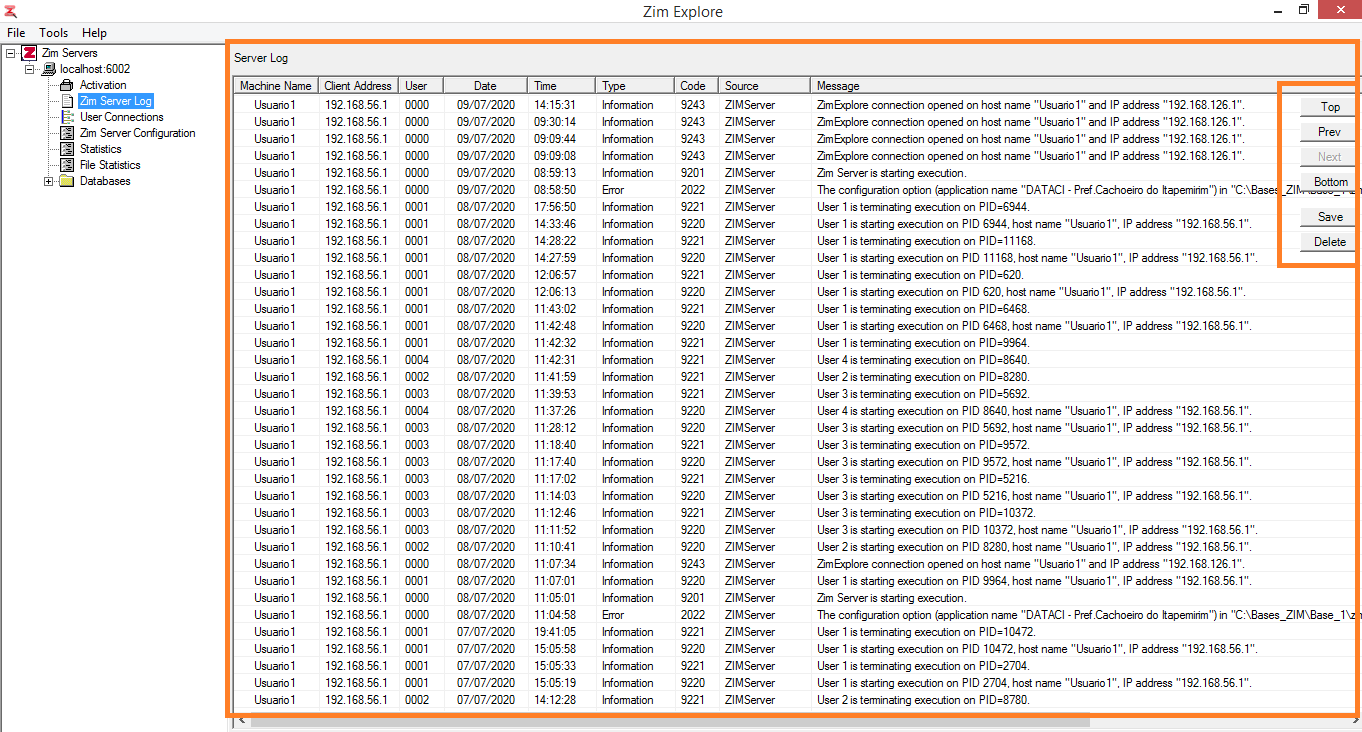Viewport: 1362px width, 732px height.
Task: Select the log row timed 19:41:05
Action: pos(795,632)
